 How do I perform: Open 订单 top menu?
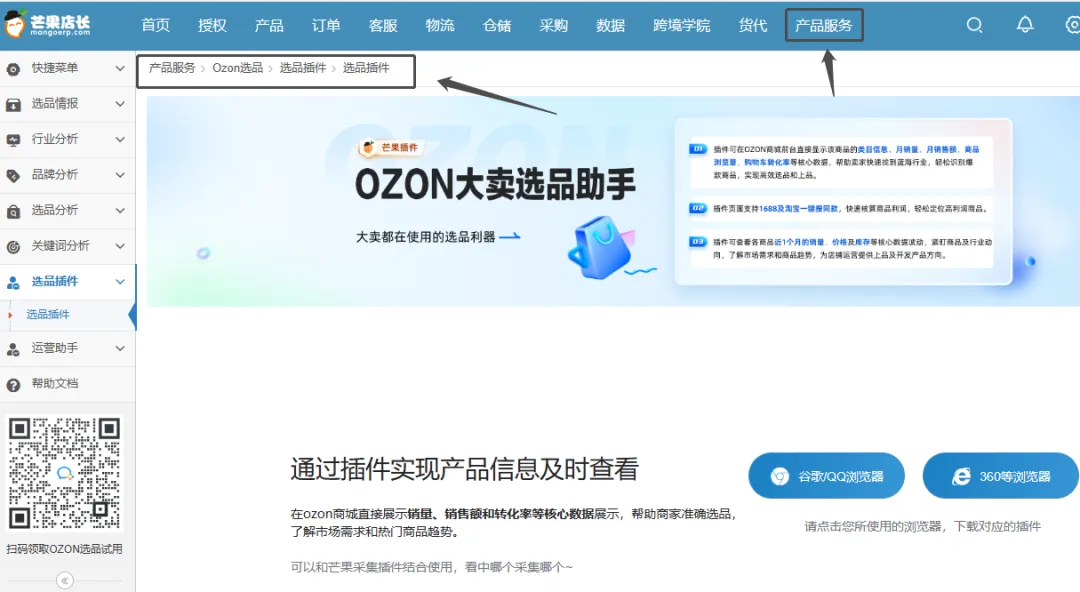pyautogui.click(x=326, y=25)
